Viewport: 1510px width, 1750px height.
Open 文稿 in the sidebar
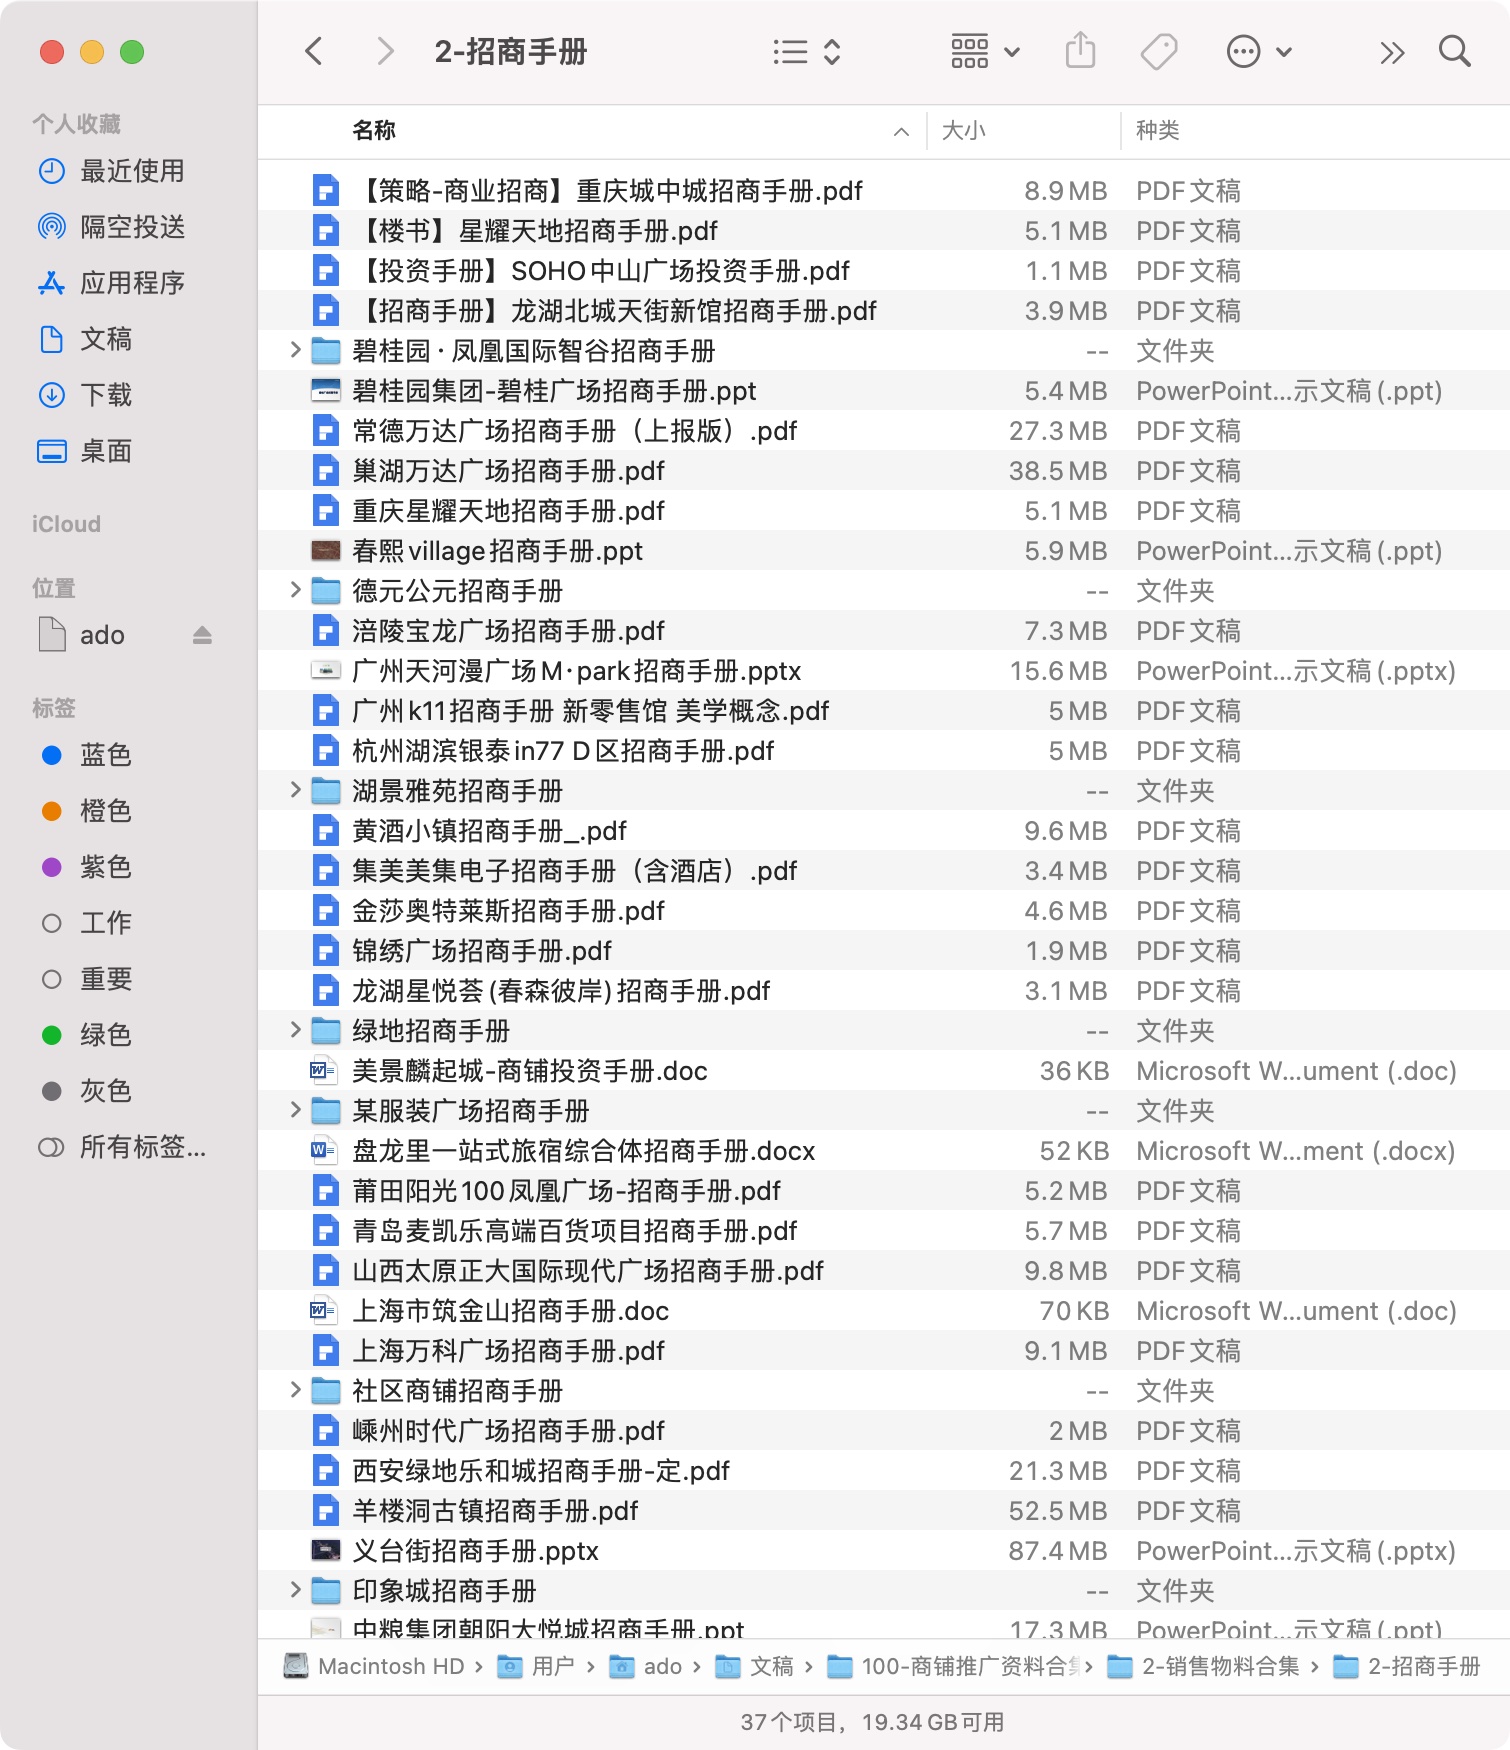pyautogui.click(x=106, y=339)
